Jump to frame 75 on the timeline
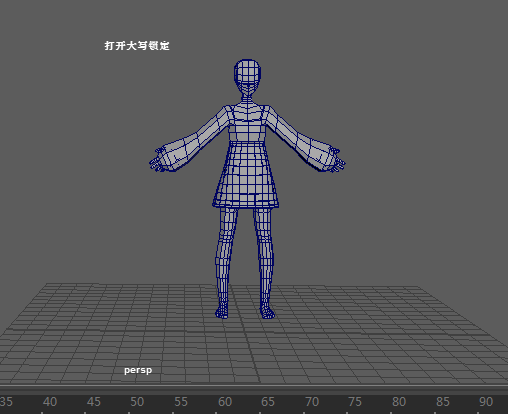Screen dimensions: 508x414 [355, 402]
